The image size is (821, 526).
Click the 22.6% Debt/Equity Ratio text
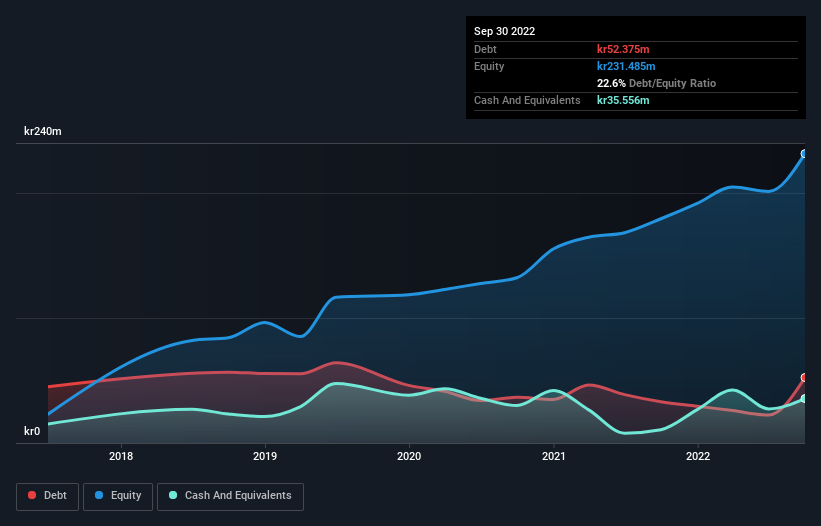coord(656,83)
